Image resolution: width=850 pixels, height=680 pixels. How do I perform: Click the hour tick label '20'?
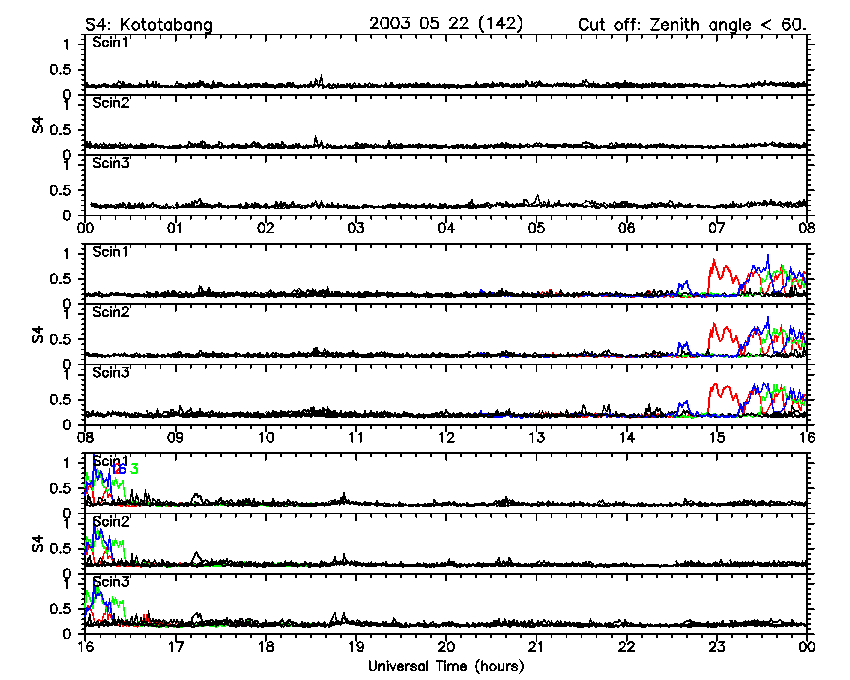[446, 646]
